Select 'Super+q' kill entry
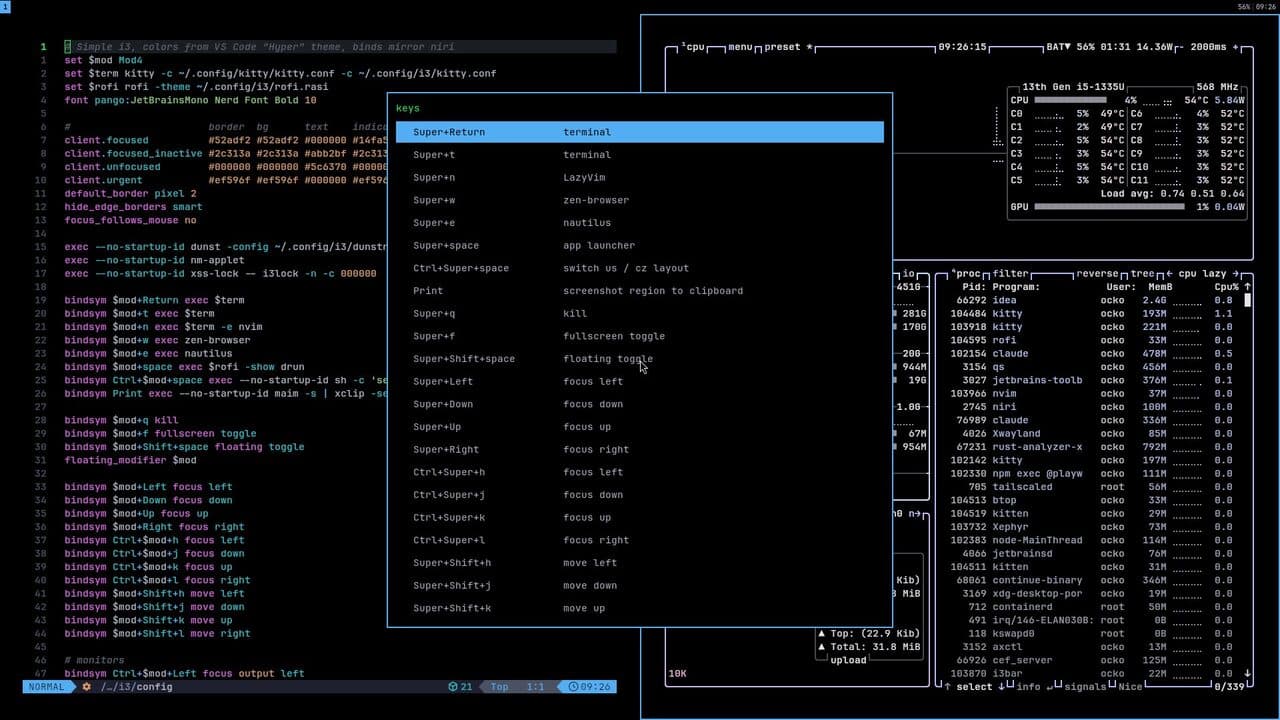Viewport: 1280px width, 720px height. click(640, 313)
